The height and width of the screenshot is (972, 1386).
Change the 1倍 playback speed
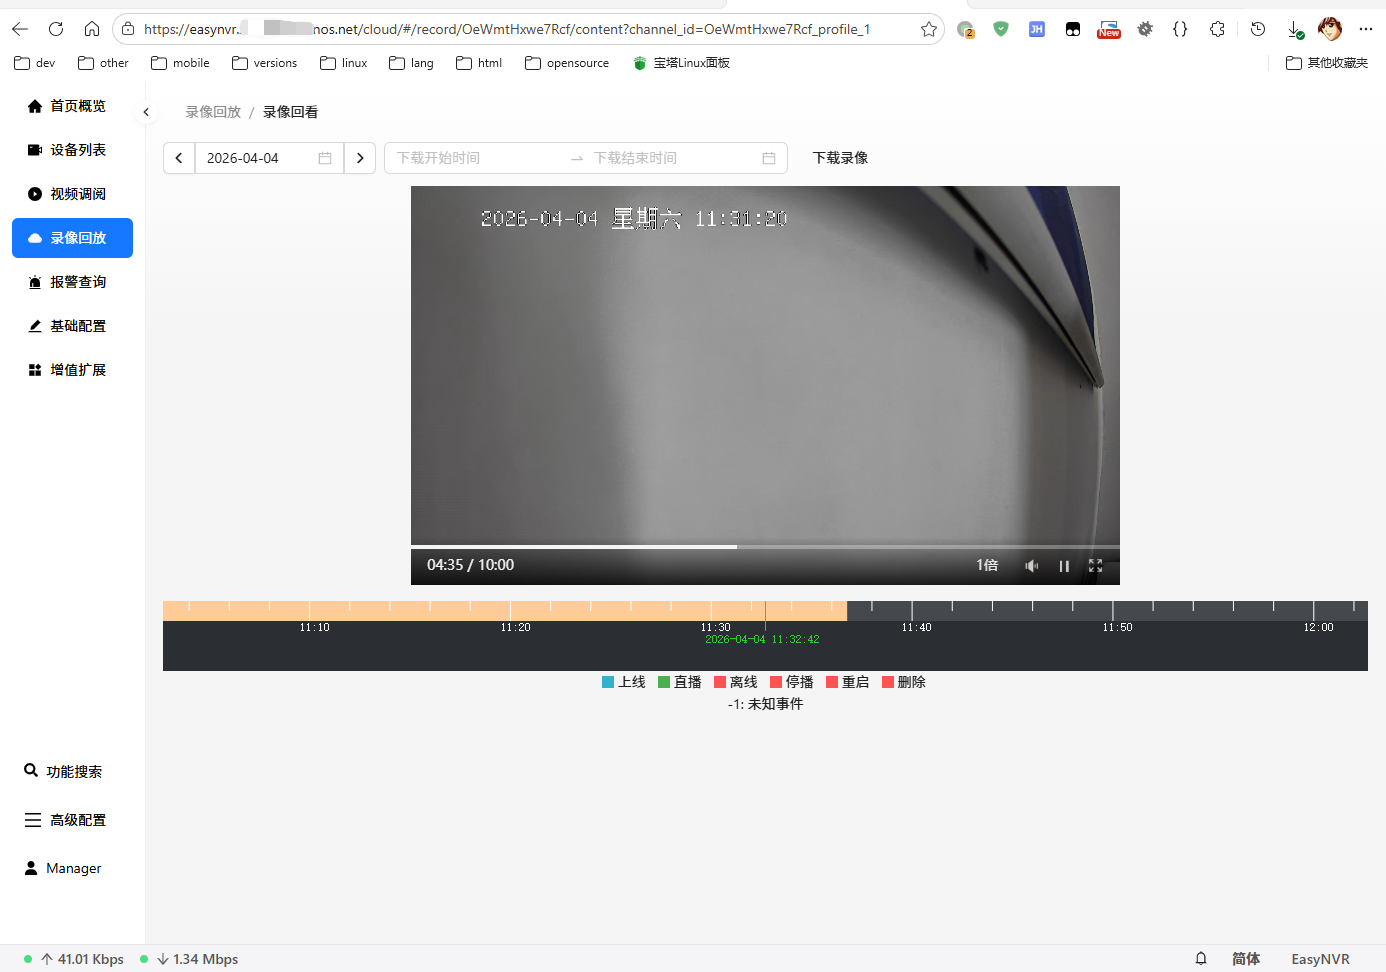point(987,565)
